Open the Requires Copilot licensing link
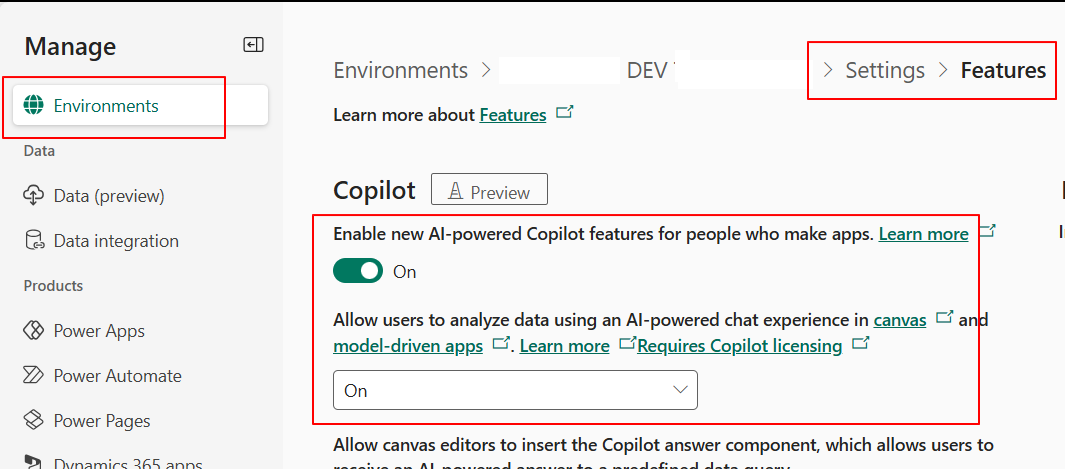The height and width of the screenshot is (469, 1065). pyautogui.click(x=740, y=346)
